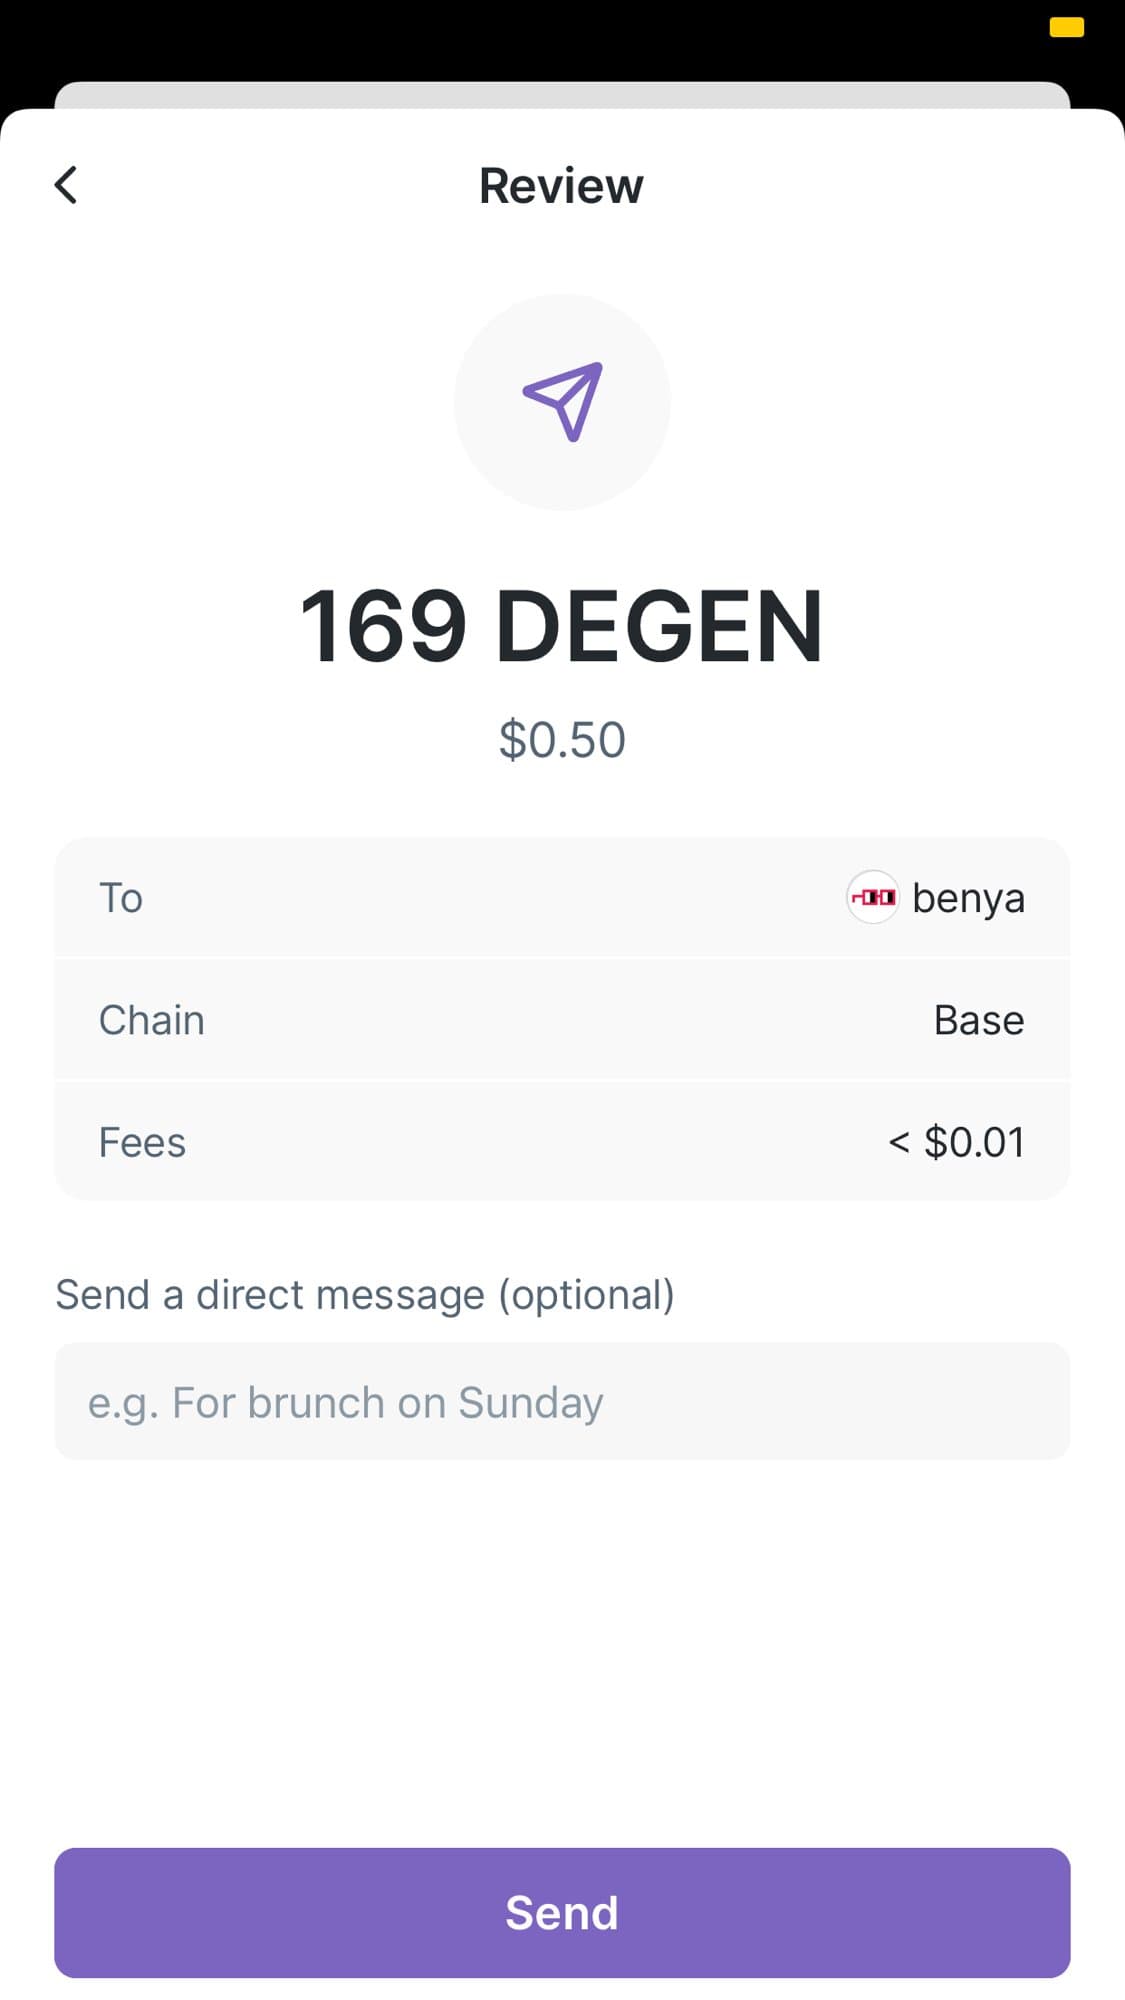Tap the "To" row label
The image size is (1125, 2000).
(x=121, y=898)
